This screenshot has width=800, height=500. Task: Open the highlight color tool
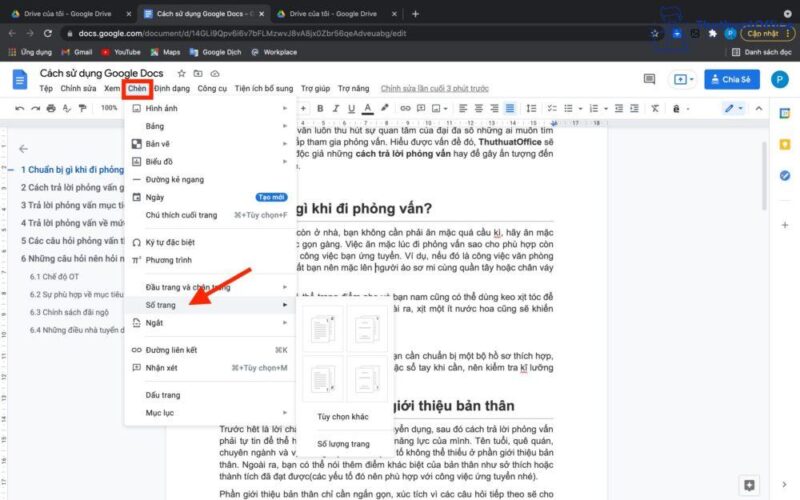(x=385, y=108)
